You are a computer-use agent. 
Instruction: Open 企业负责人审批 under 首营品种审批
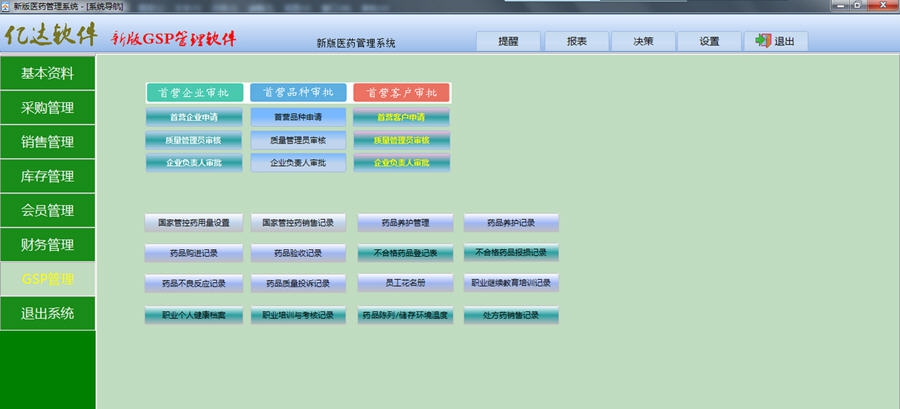pos(298,163)
